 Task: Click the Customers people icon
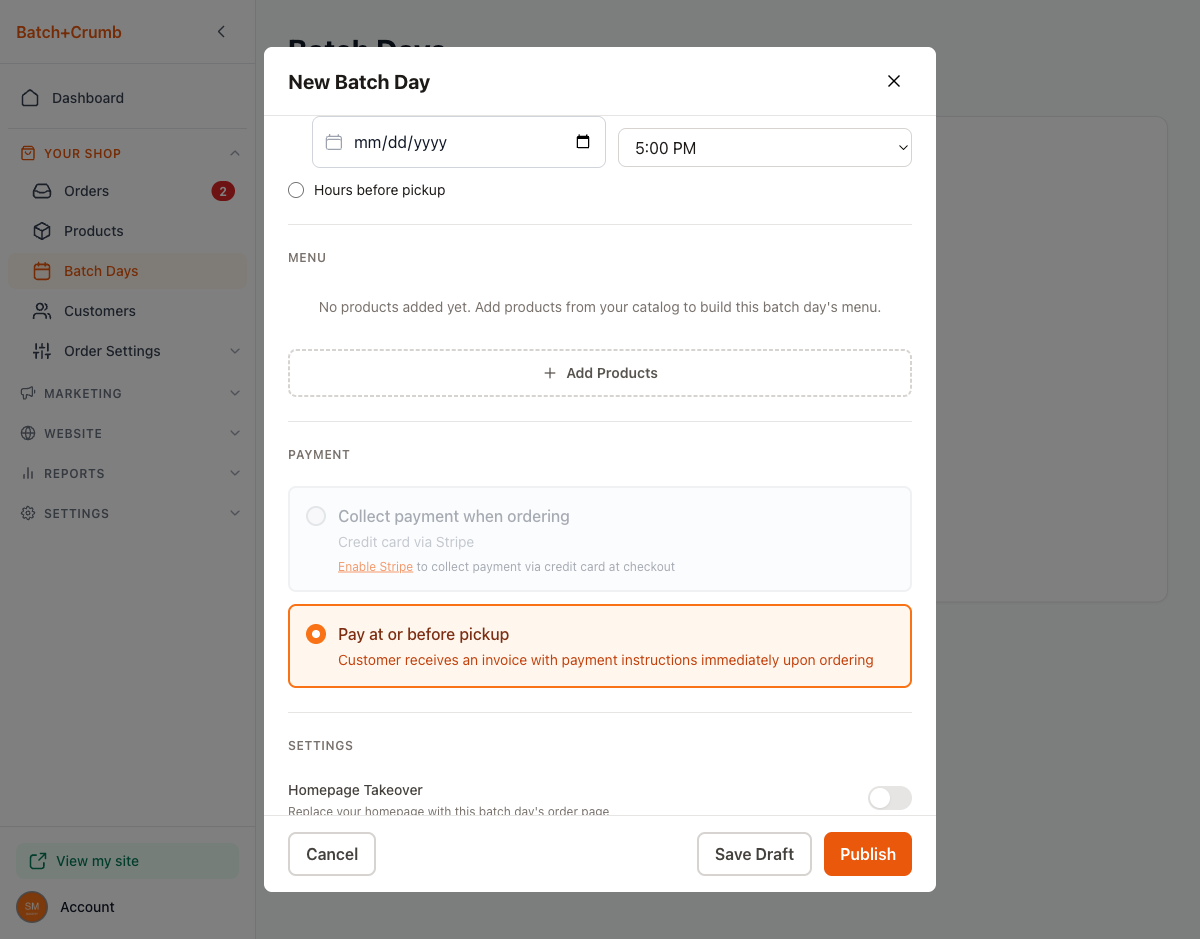pos(42,311)
